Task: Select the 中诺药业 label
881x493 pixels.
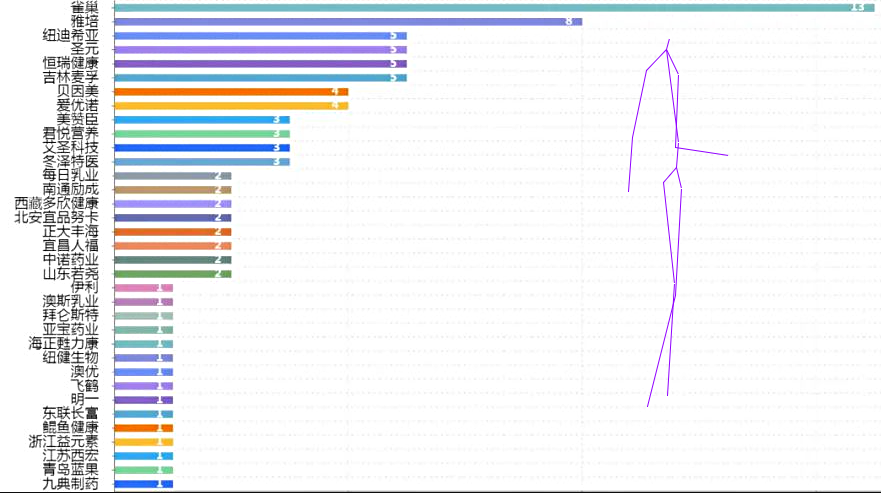Action: coord(71,260)
